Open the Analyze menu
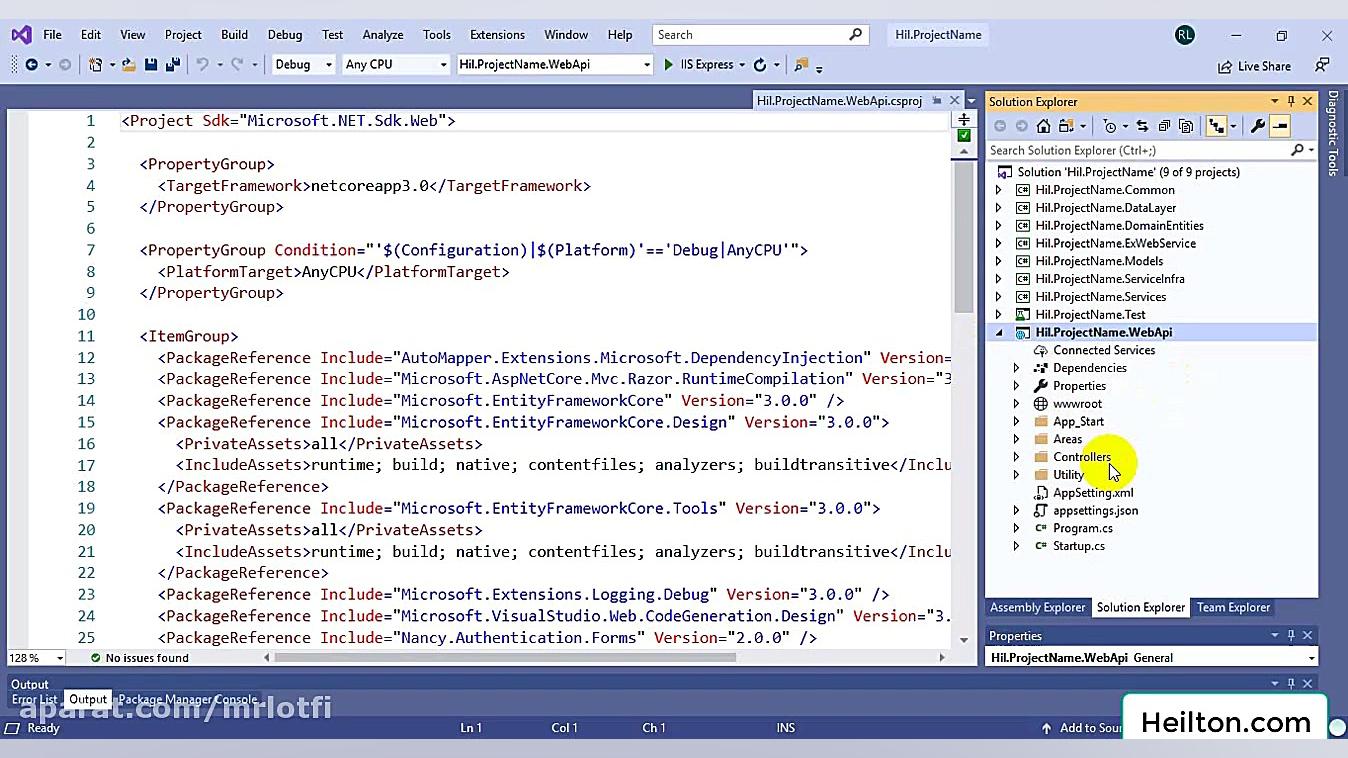 click(x=383, y=34)
